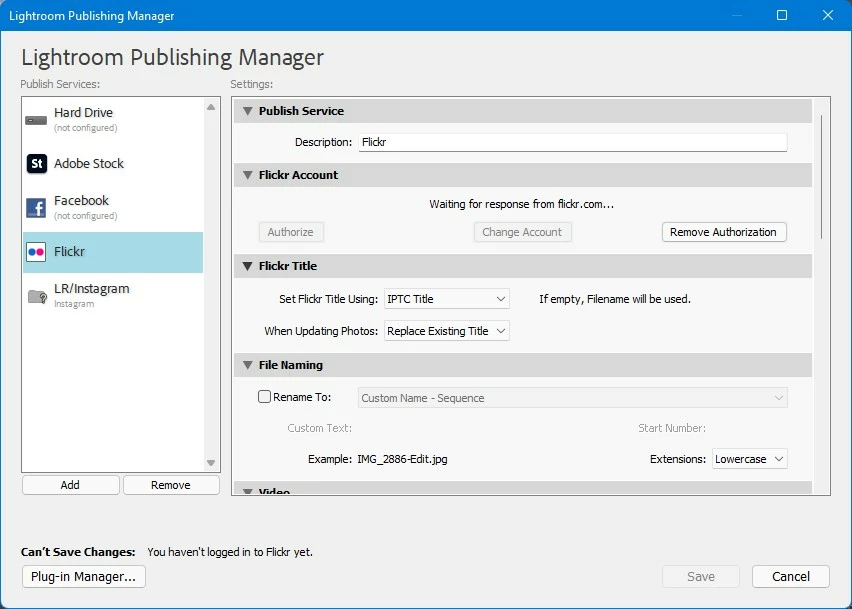Click the services list scroll down arrow
This screenshot has width=852, height=609.
[x=211, y=463]
